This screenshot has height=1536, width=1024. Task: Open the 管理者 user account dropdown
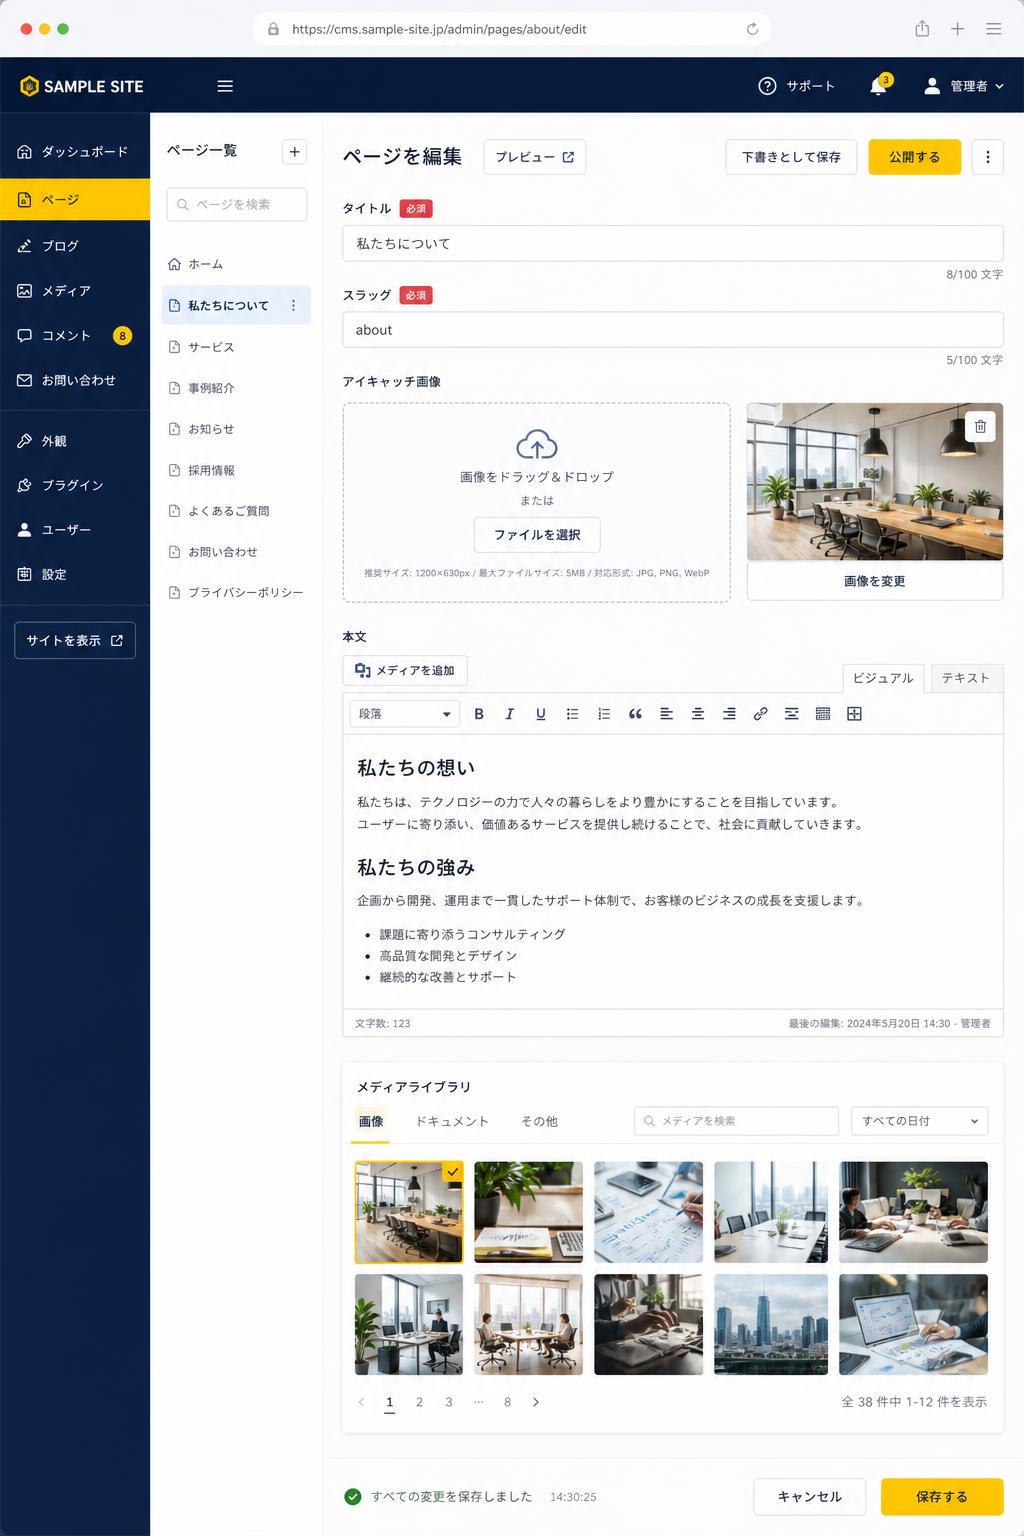pyautogui.click(x=963, y=86)
